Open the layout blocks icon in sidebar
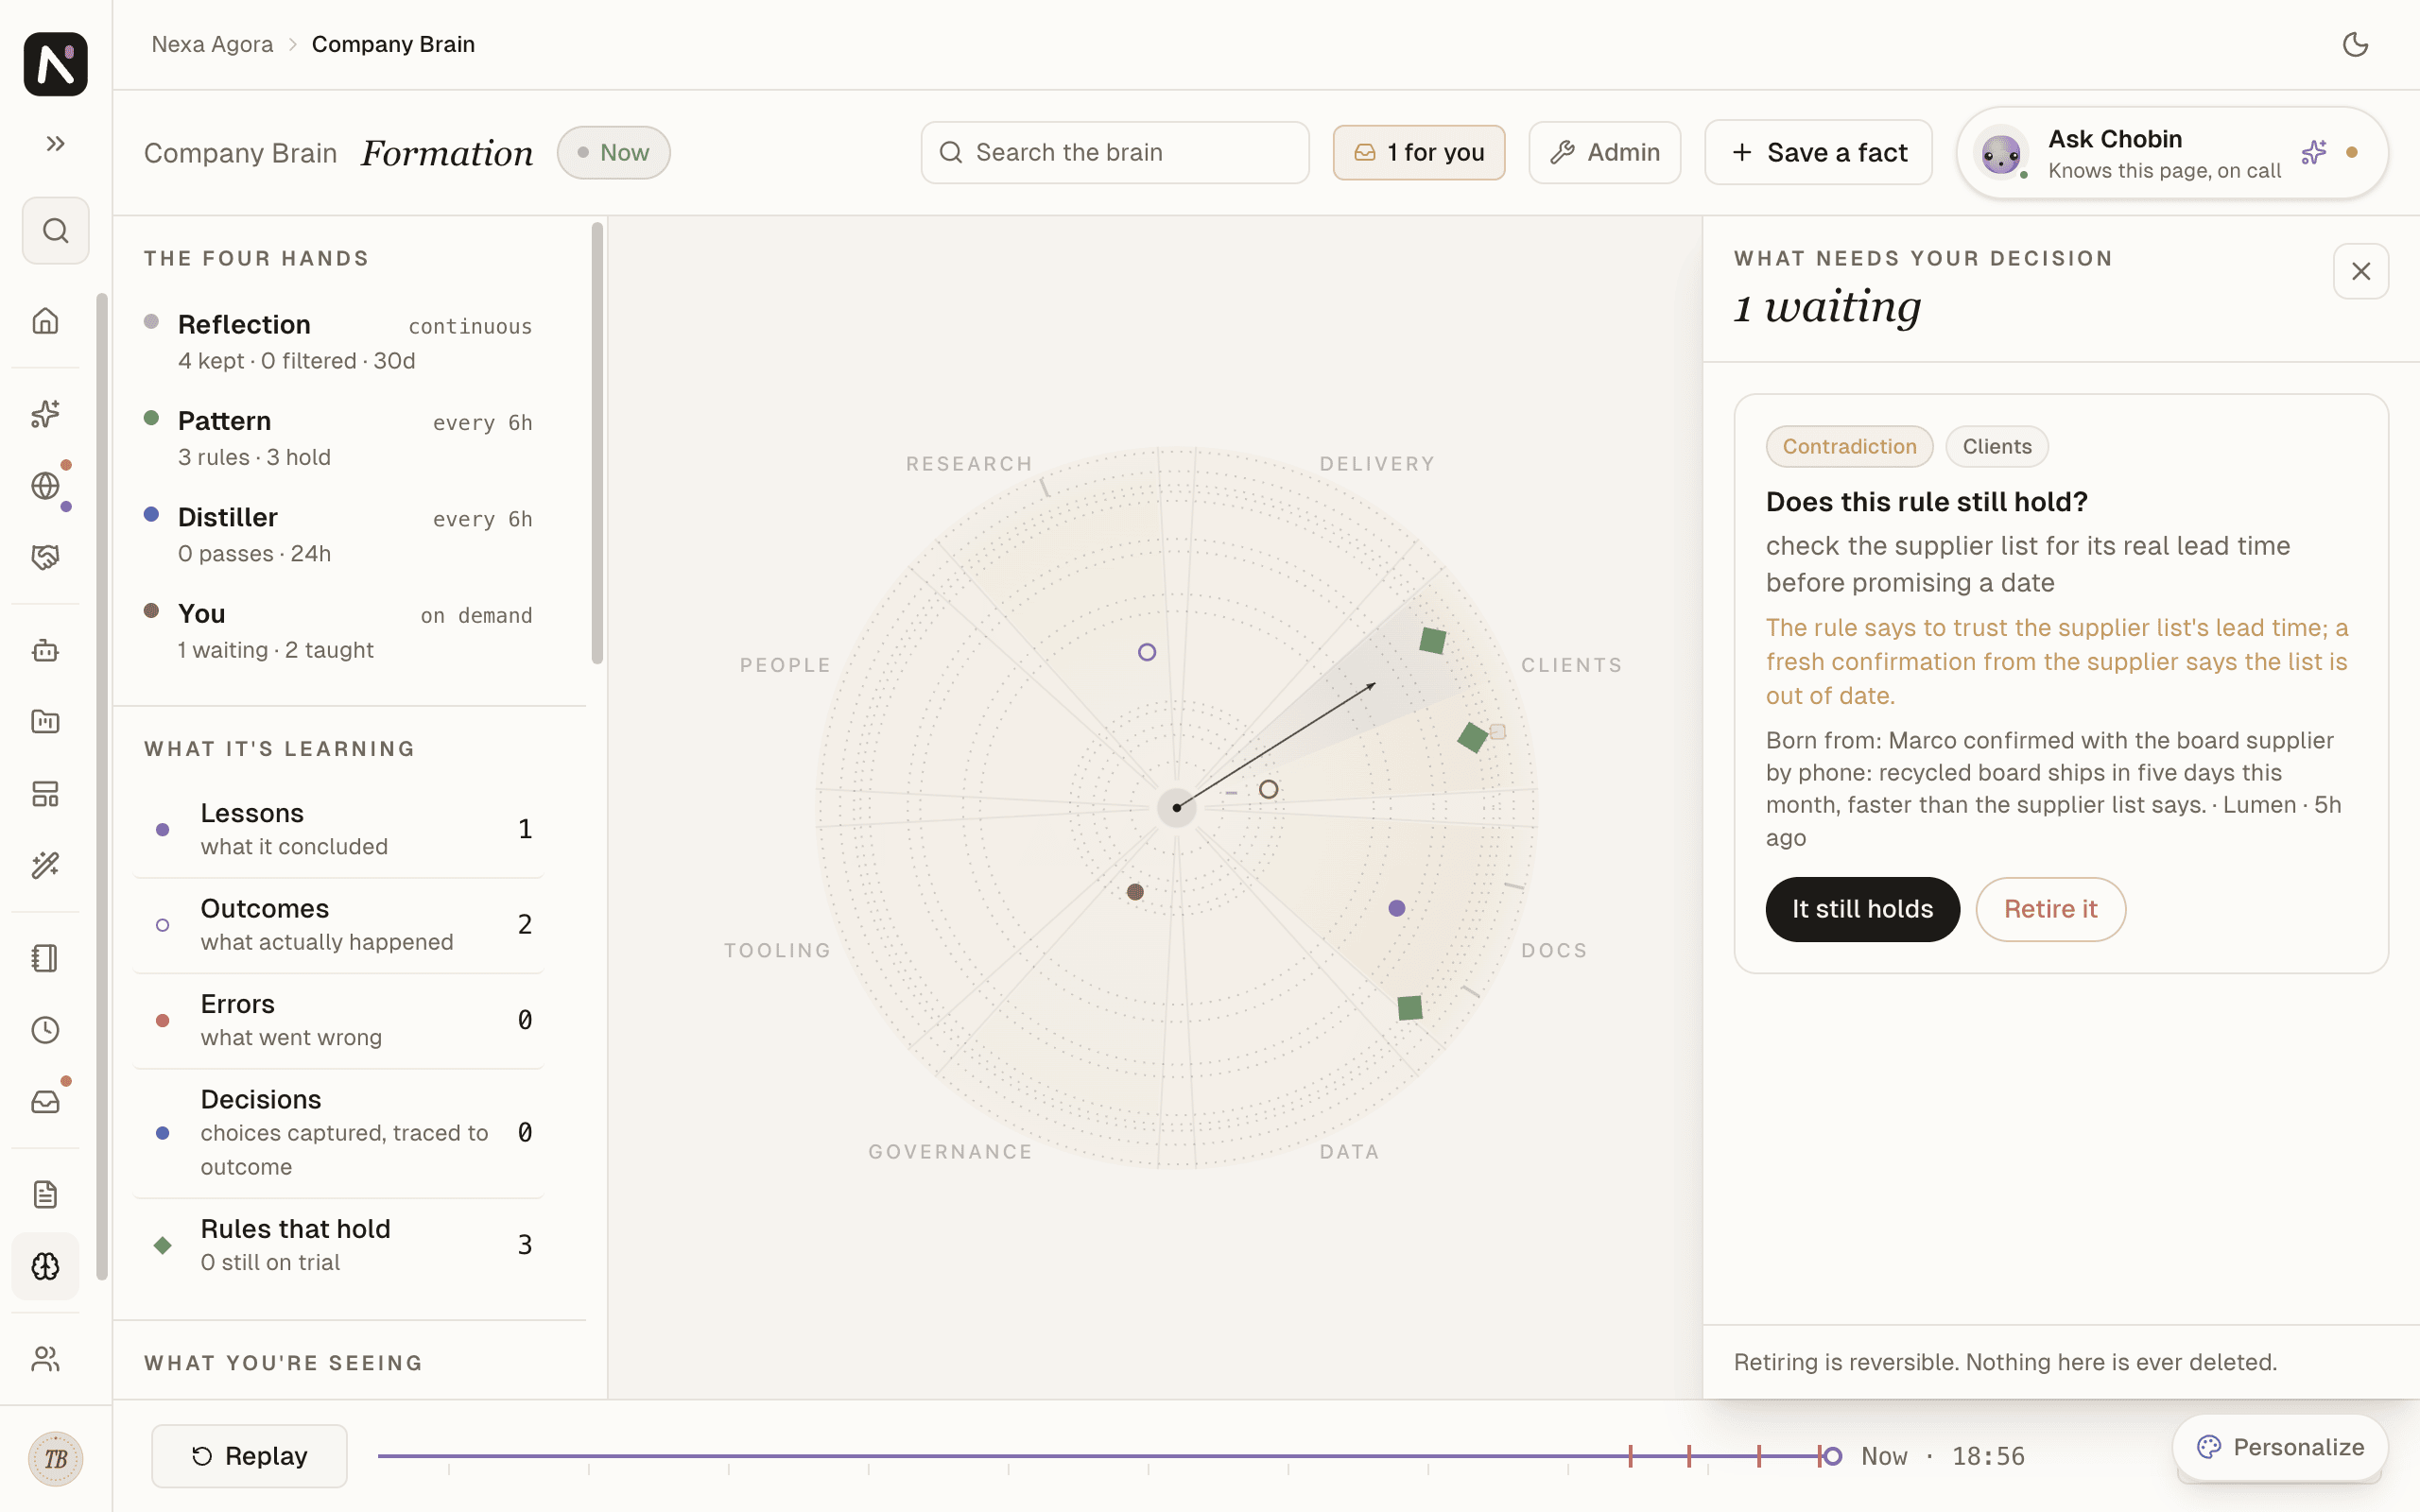The height and width of the screenshot is (1512, 2420). point(45,794)
